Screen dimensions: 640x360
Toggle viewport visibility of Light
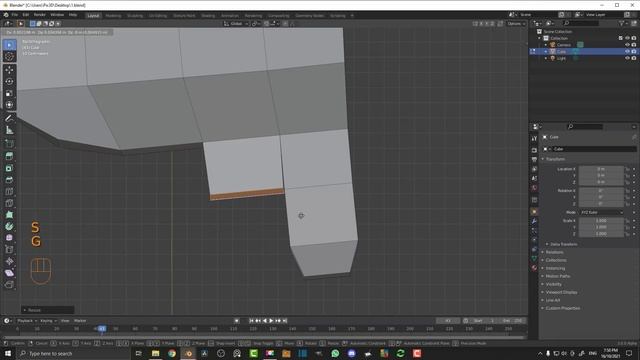click(627, 58)
